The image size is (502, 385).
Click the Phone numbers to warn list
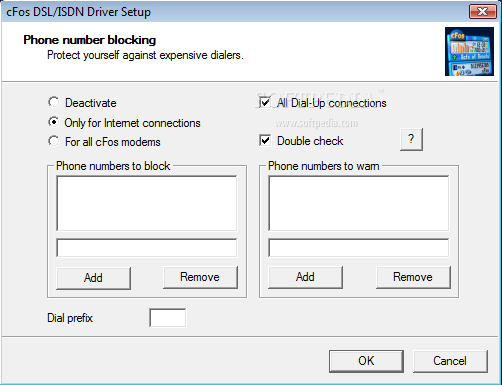(359, 203)
